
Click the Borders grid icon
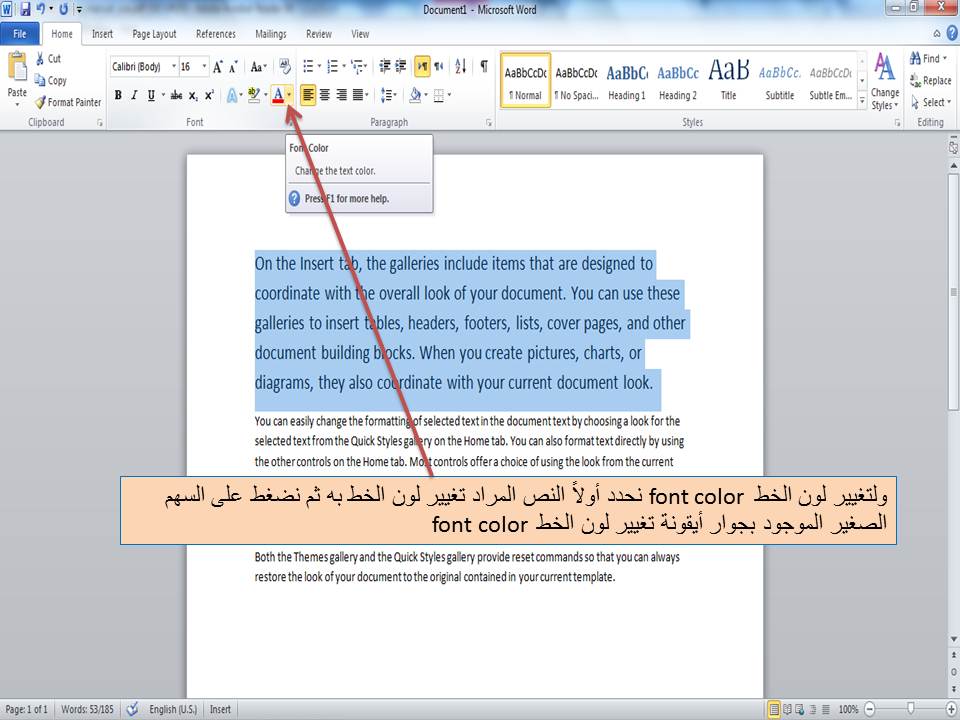click(438, 96)
